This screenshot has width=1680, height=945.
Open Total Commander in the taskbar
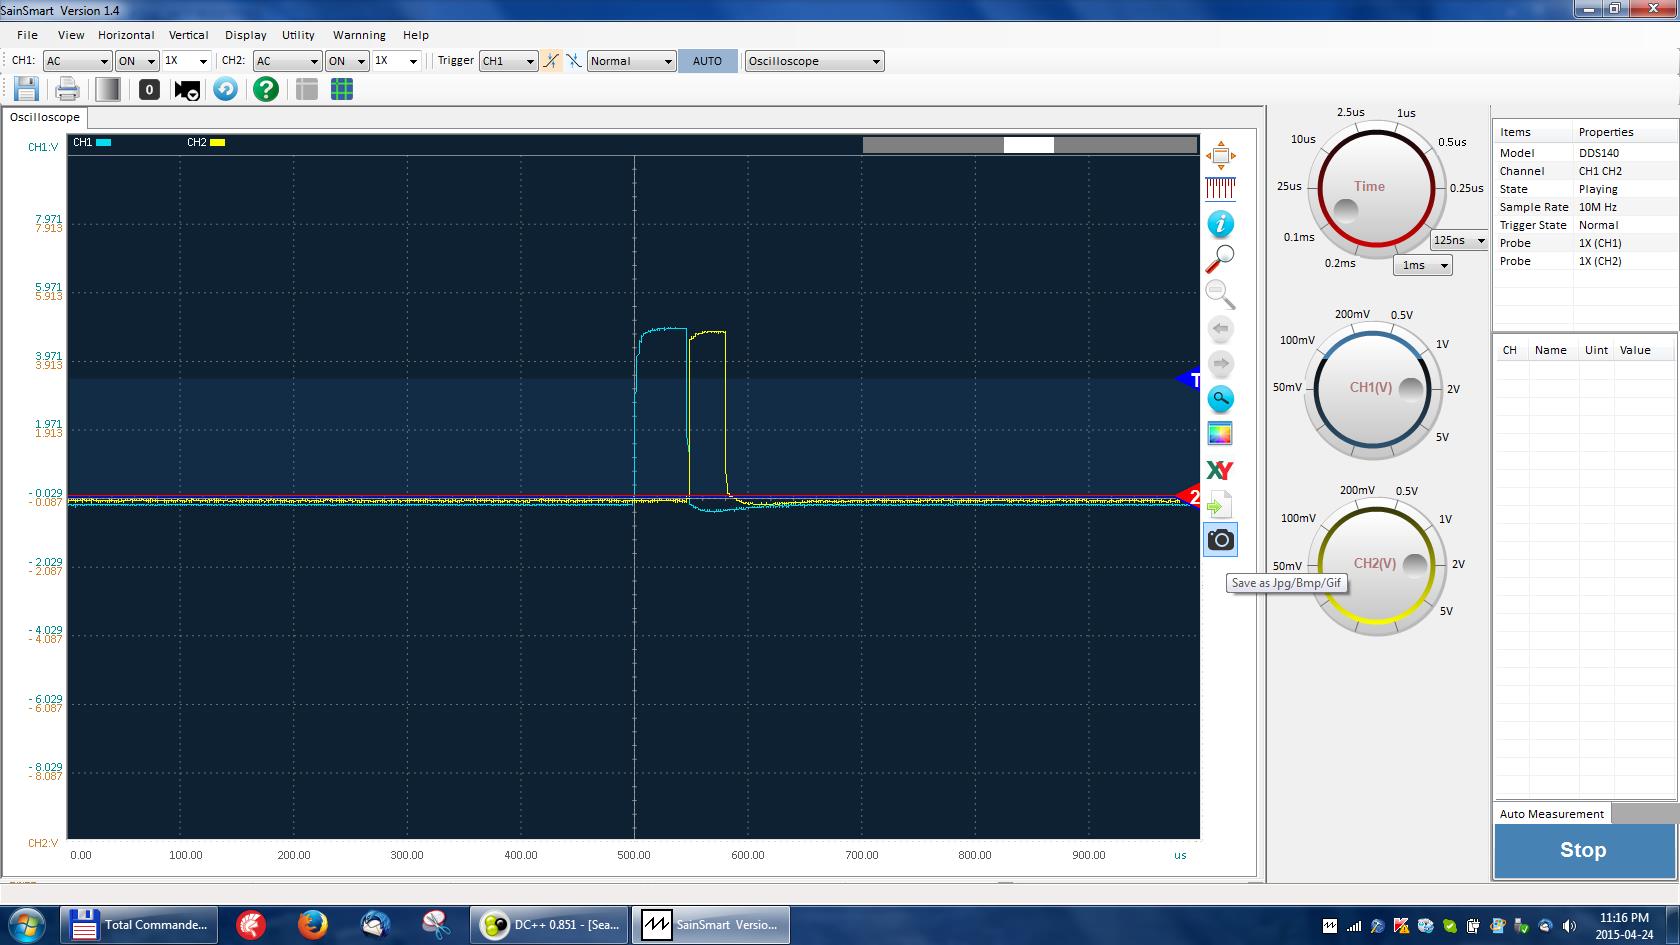pos(139,925)
